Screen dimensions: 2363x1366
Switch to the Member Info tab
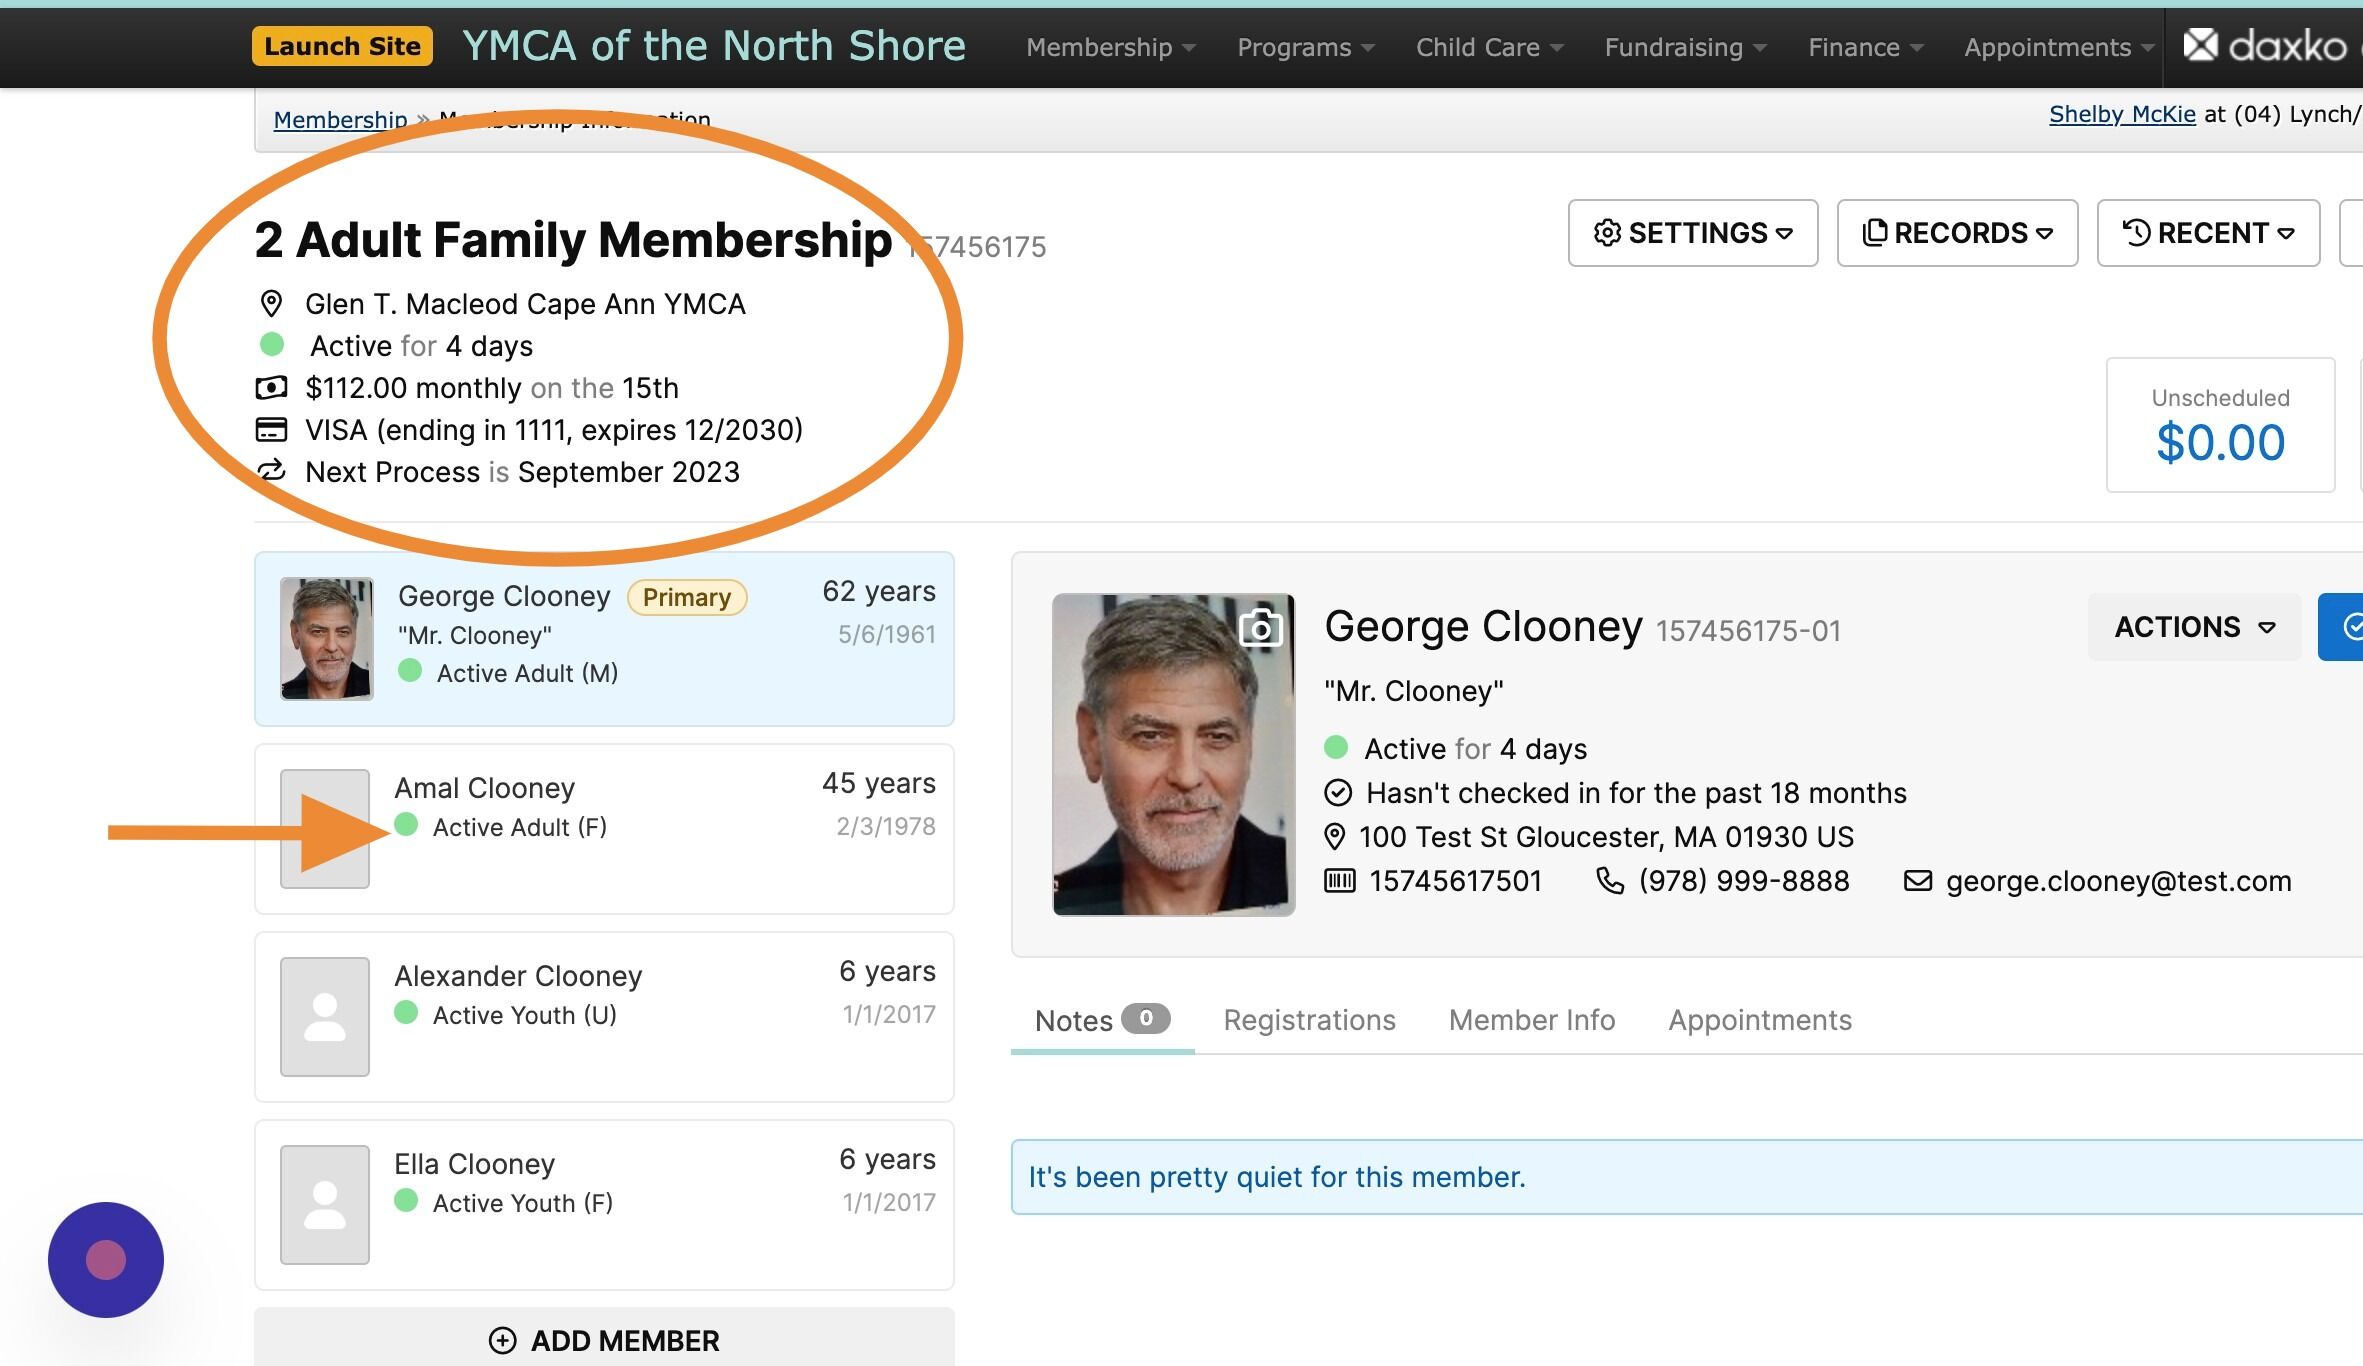1532,1020
